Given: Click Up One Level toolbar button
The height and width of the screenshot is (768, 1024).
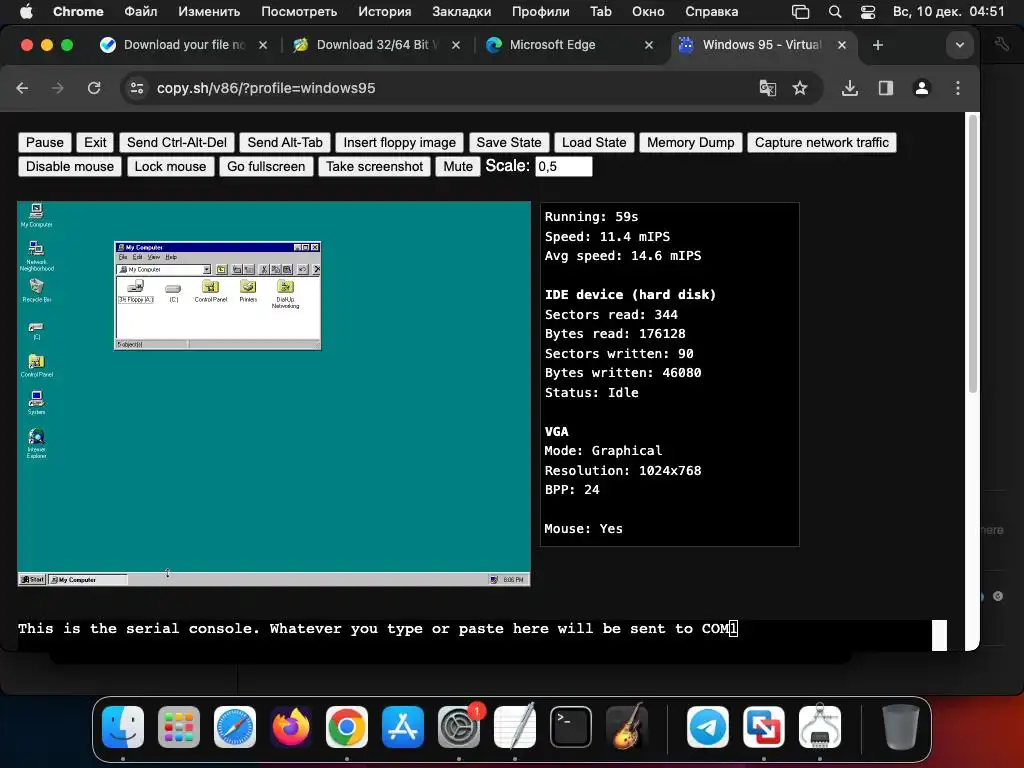Looking at the screenshot, I should [x=221, y=270].
